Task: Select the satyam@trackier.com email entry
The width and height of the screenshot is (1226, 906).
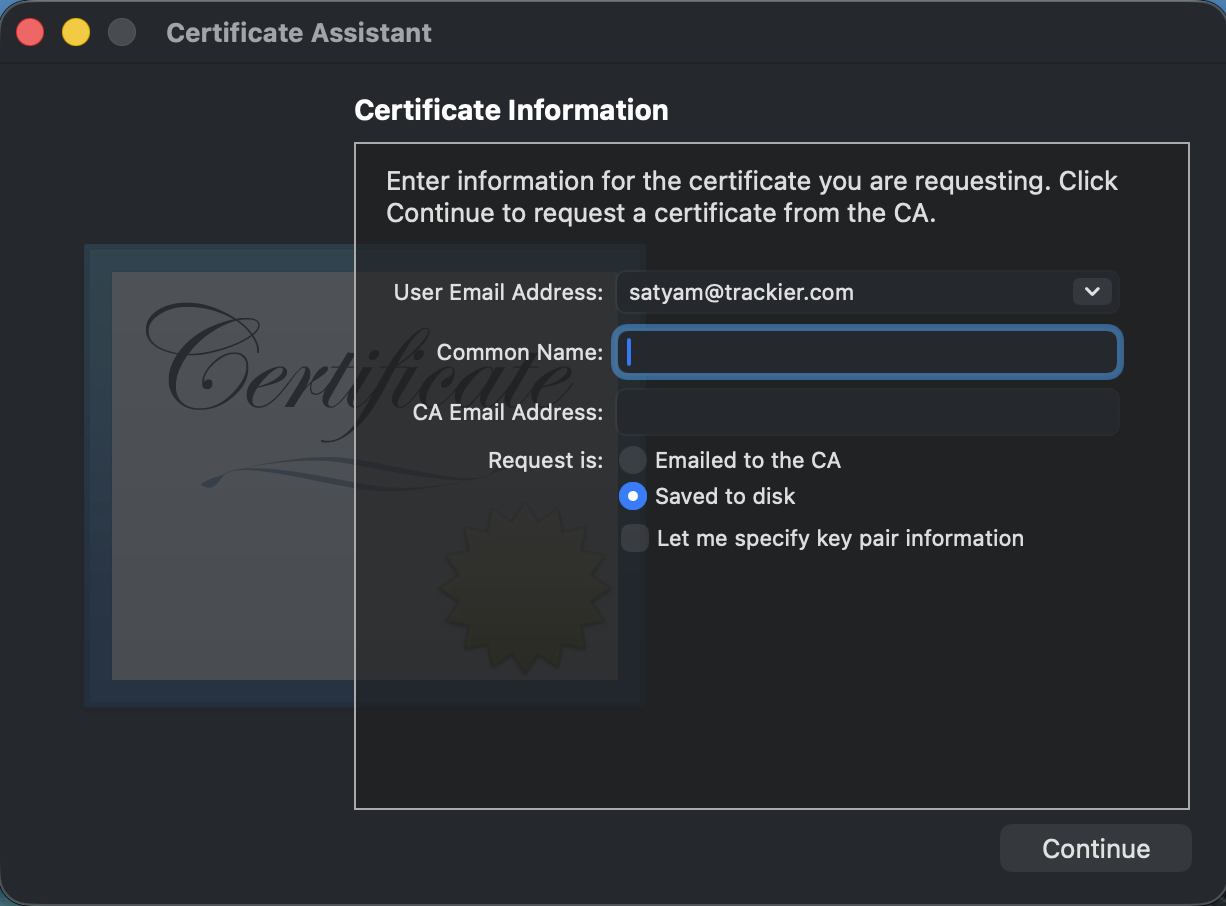Action: (x=740, y=292)
